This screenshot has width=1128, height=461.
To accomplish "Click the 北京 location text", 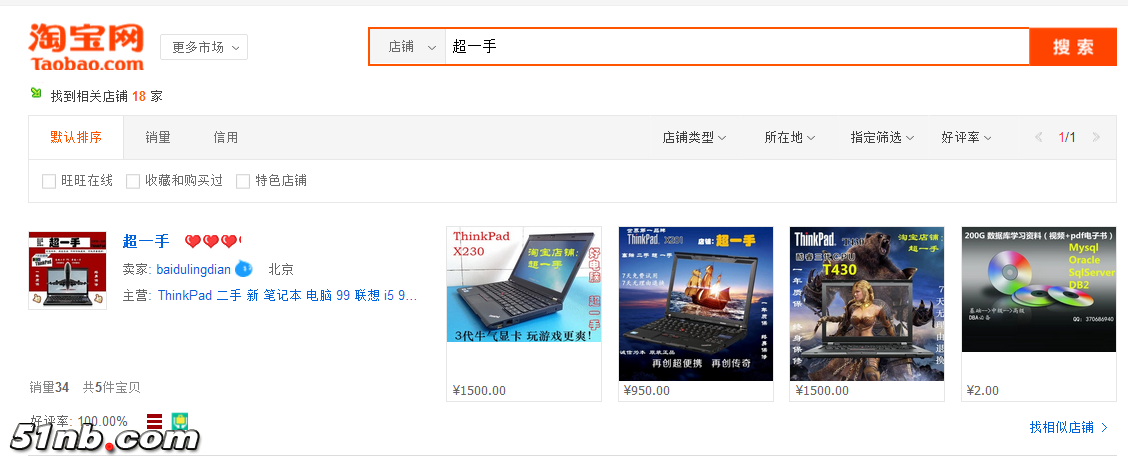I will point(281,270).
